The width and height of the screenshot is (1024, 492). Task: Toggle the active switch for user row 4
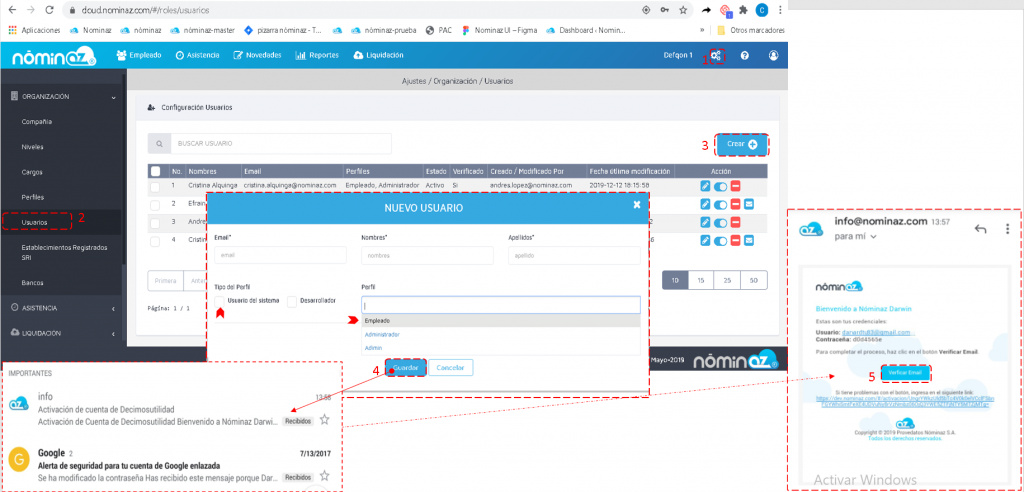click(720, 240)
